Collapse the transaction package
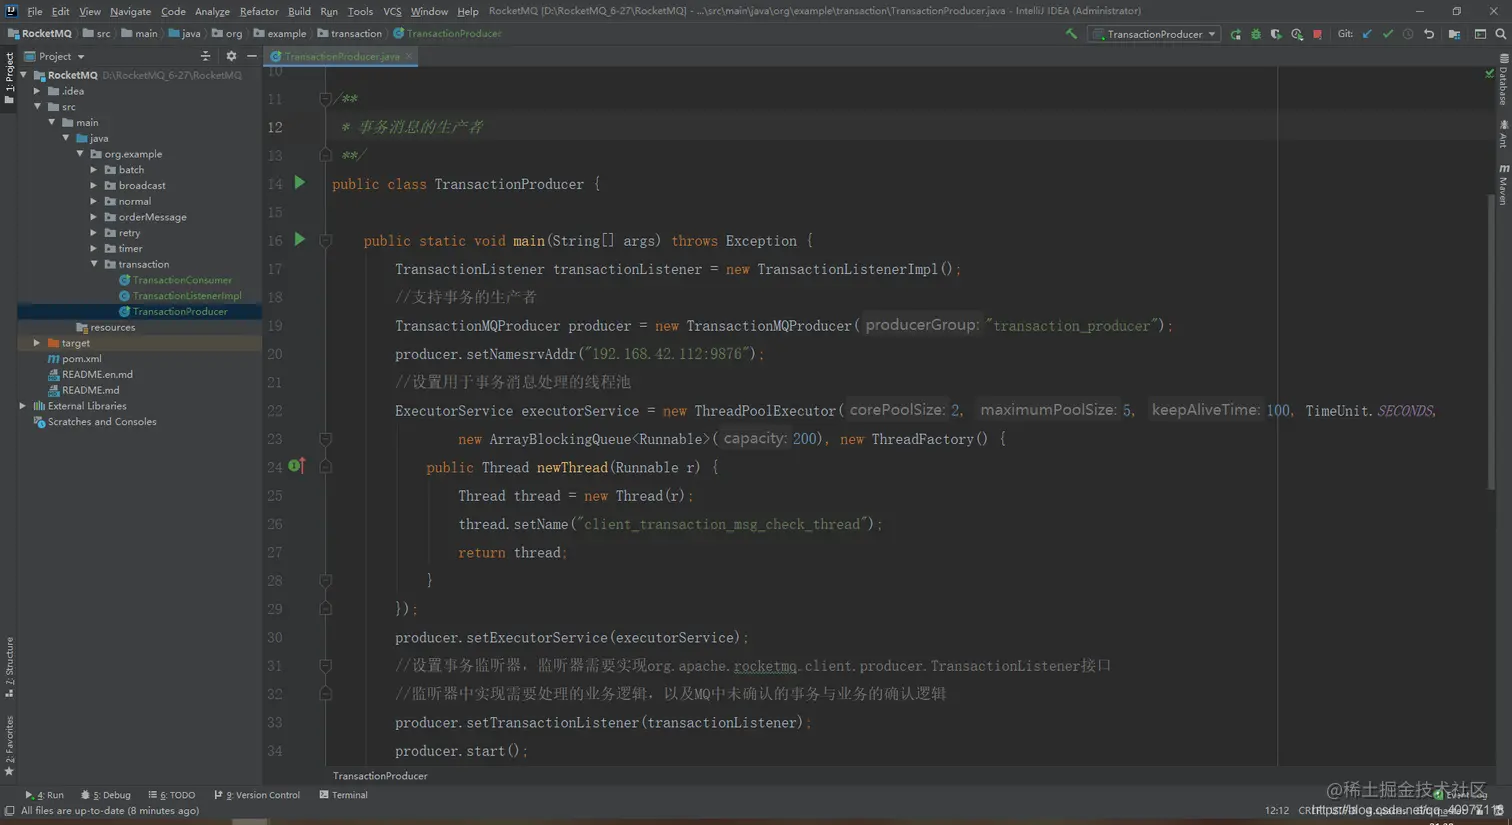 pyautogui.click(x=94, y=264)
